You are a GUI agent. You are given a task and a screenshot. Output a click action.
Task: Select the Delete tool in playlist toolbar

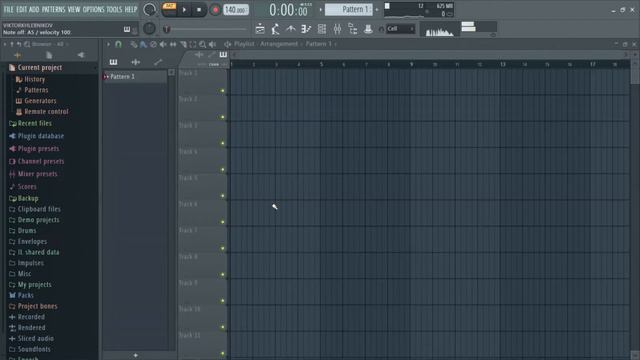[x=153, y=44]
